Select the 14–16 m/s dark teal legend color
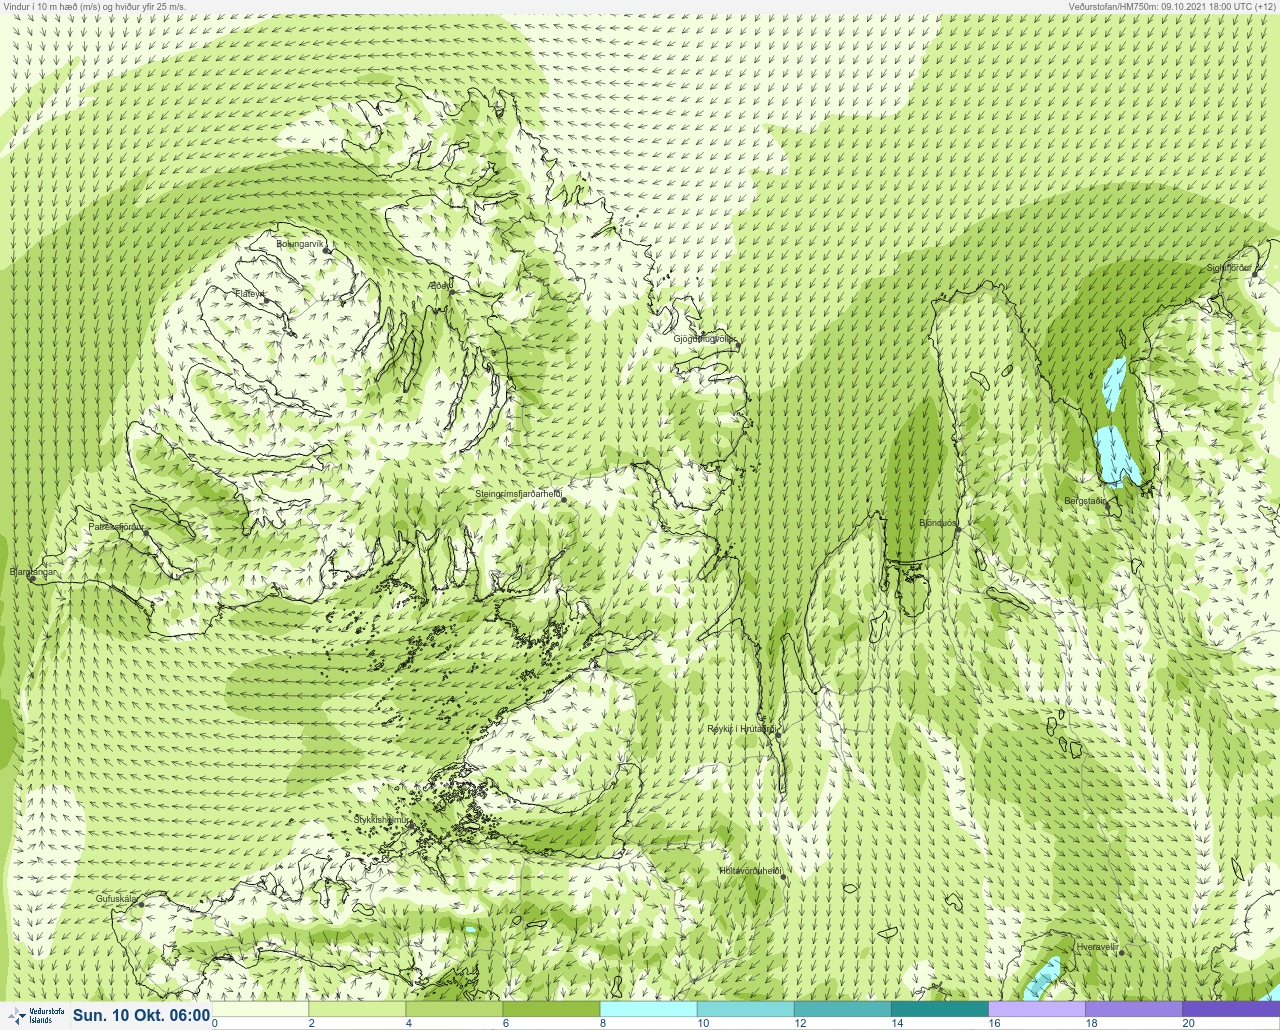Image resolution: width=1280 pixels, height=1030 pixels. (x=939, y=1009)
